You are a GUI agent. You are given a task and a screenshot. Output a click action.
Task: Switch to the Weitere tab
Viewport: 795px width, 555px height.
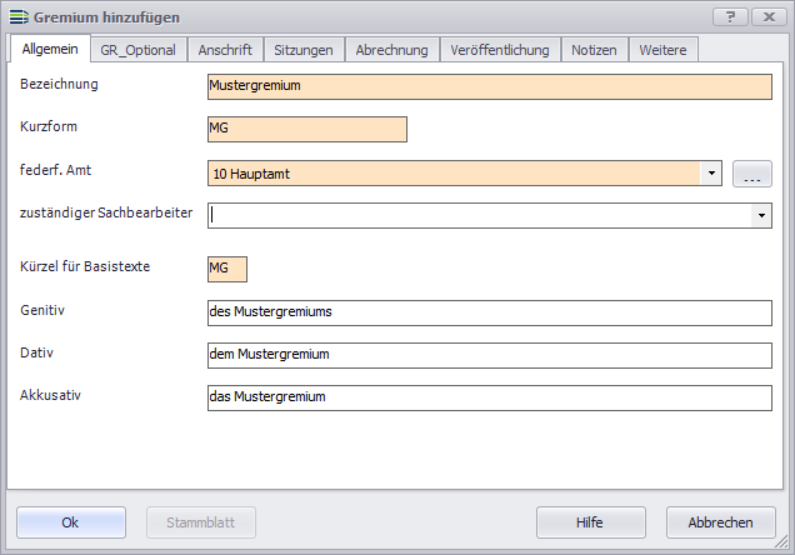coord(663,50)
